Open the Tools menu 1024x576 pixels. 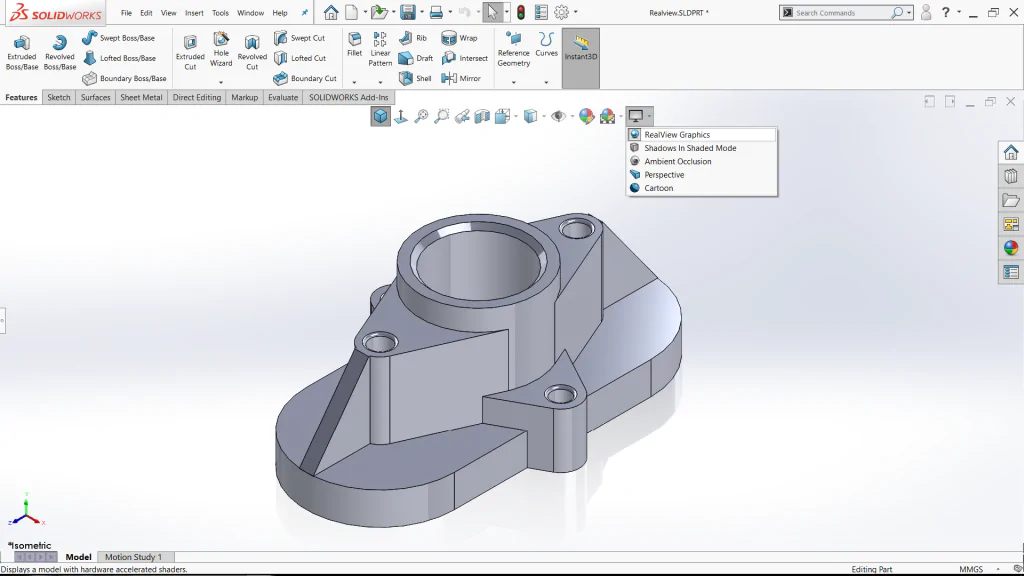click(220, 13)
